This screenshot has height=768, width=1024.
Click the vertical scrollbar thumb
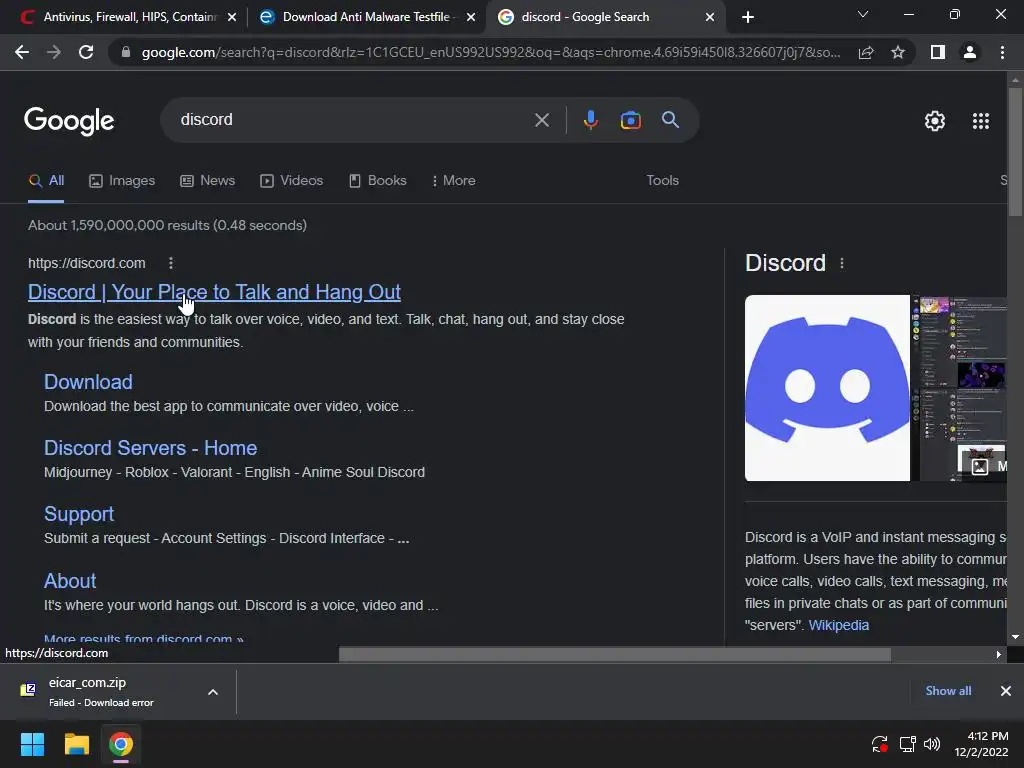(1015, 152)
